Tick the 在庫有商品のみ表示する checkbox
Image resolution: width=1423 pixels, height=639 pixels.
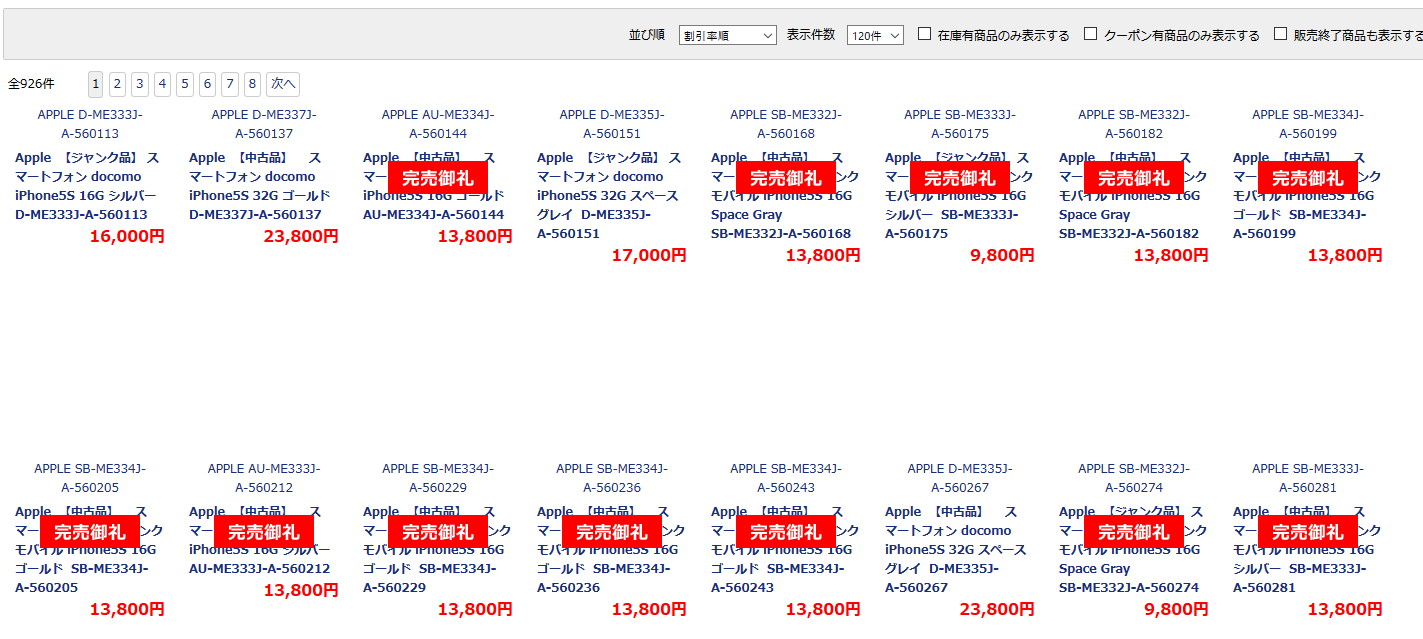925,34
